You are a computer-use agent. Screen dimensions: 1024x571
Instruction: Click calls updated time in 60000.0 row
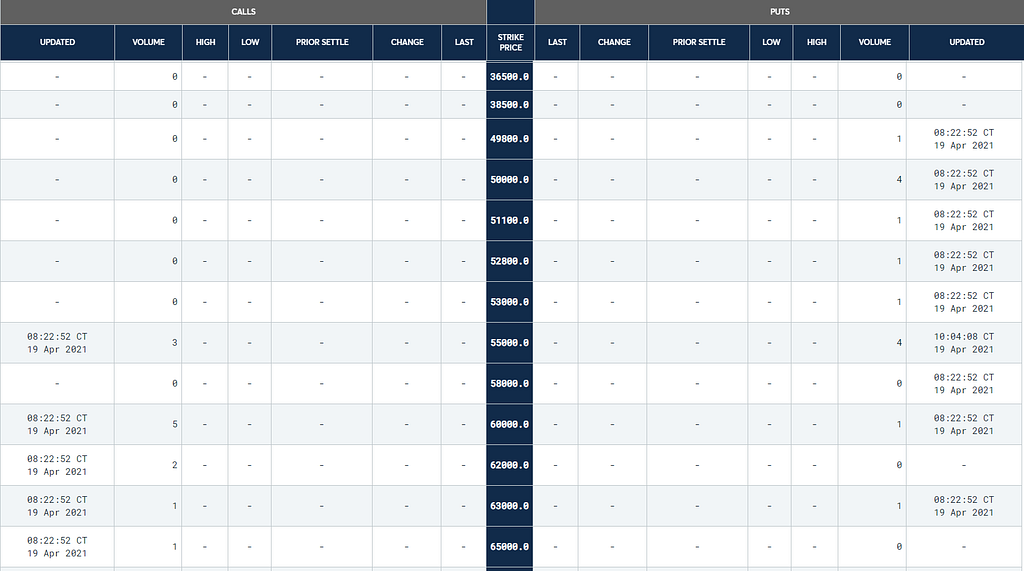click(57, 425)
